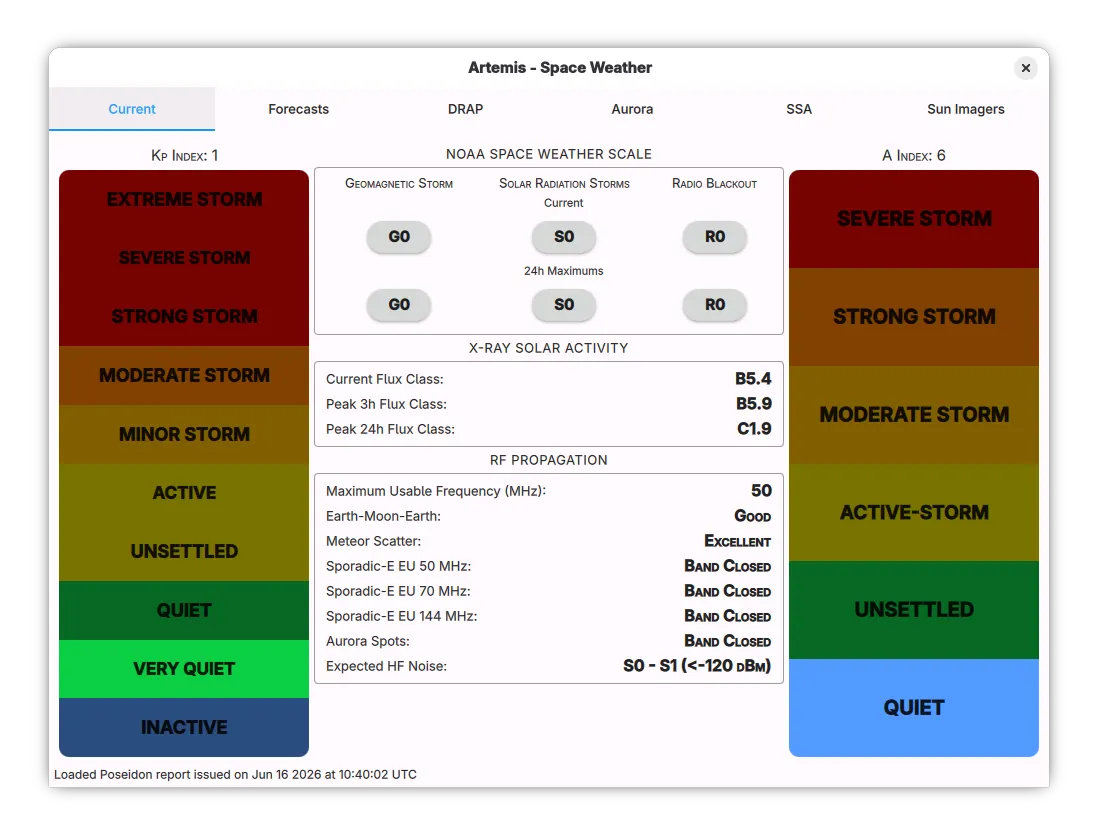The image size is (1098, 836).
Task: Select the Aurora tab
Action: click(632, 109)
